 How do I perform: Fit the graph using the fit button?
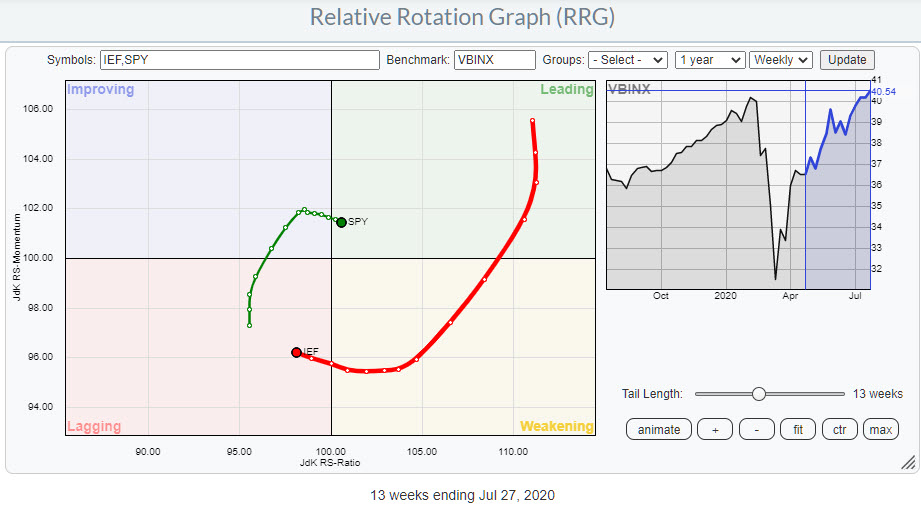pyautogui.click(x=797, y=430)
